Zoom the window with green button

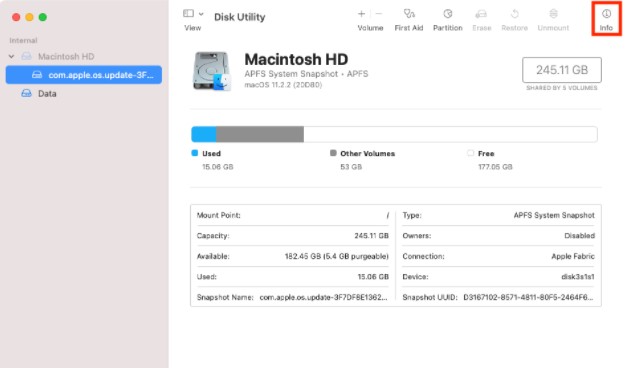point(43,17)
